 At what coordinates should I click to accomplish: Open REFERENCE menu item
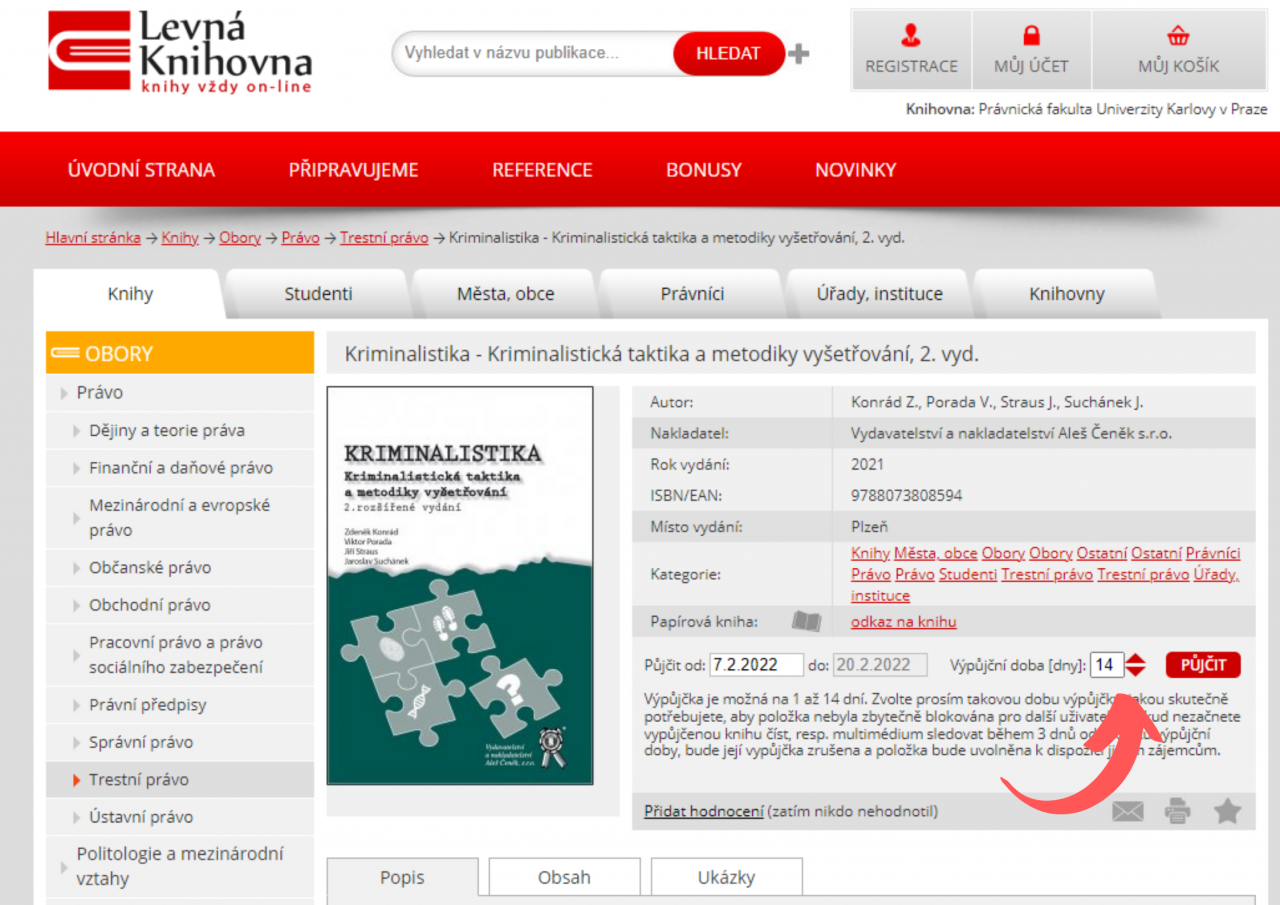(542, 170)
